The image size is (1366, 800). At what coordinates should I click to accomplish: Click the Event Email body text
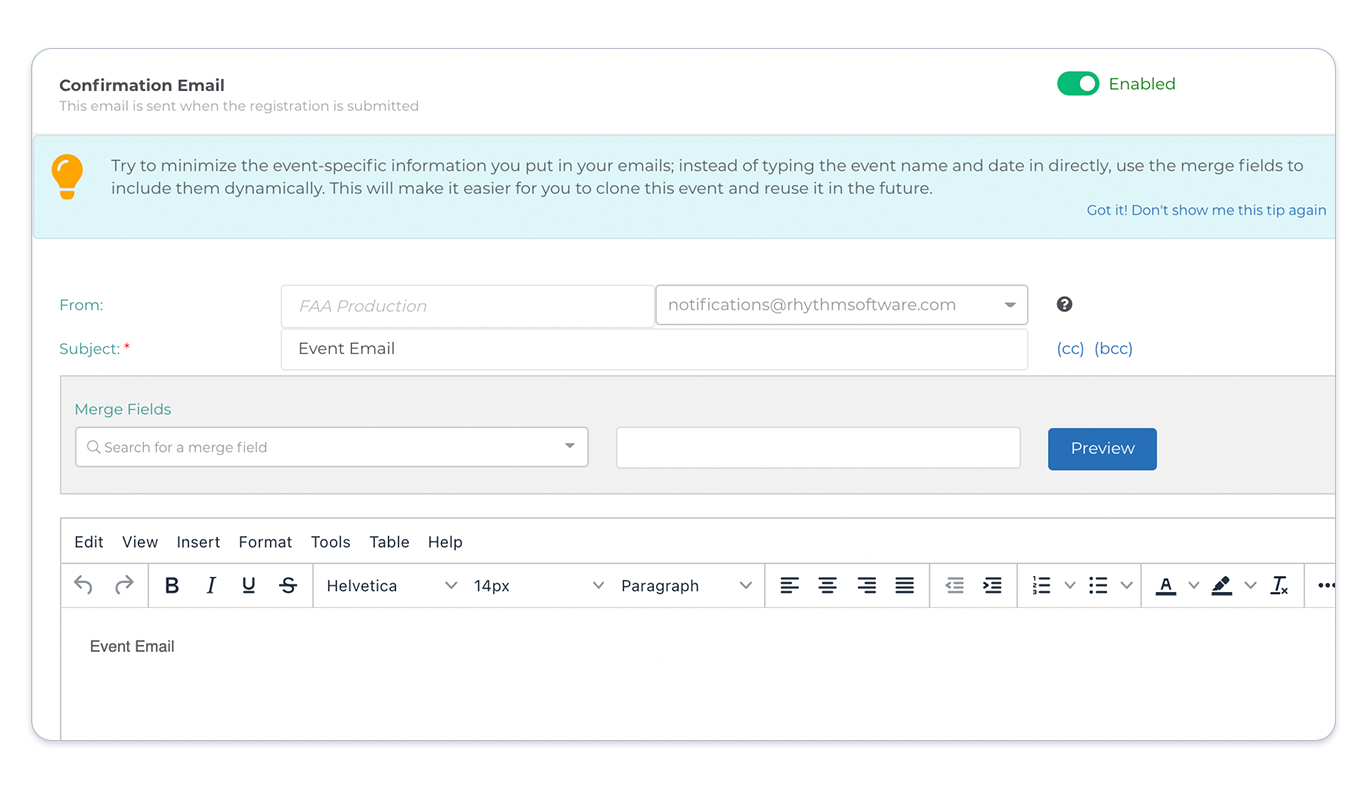tap(132, 647)
